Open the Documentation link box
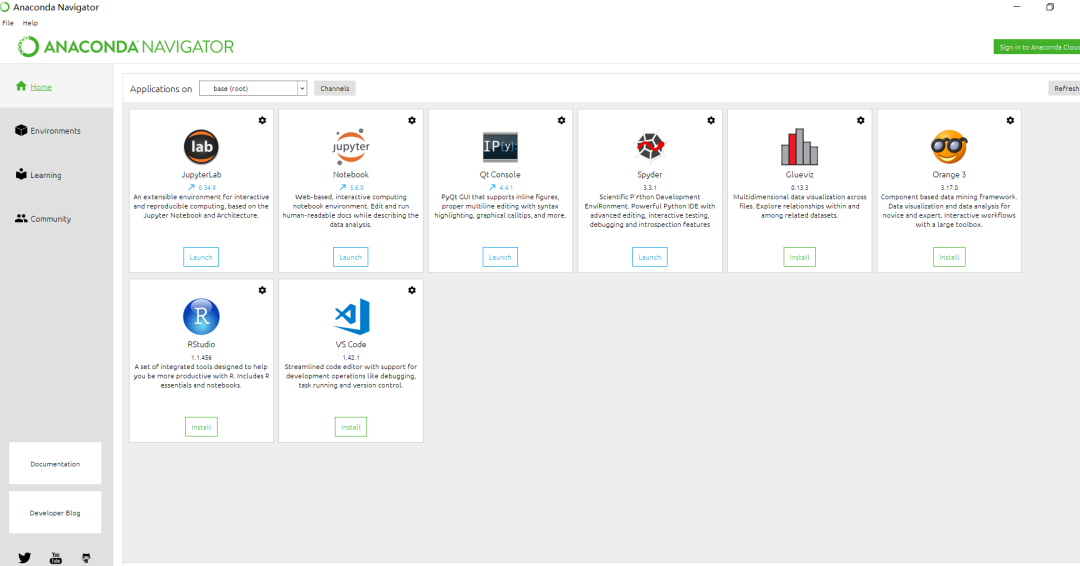This screenshot has height=566, width=1080. (x=55, y=463)
